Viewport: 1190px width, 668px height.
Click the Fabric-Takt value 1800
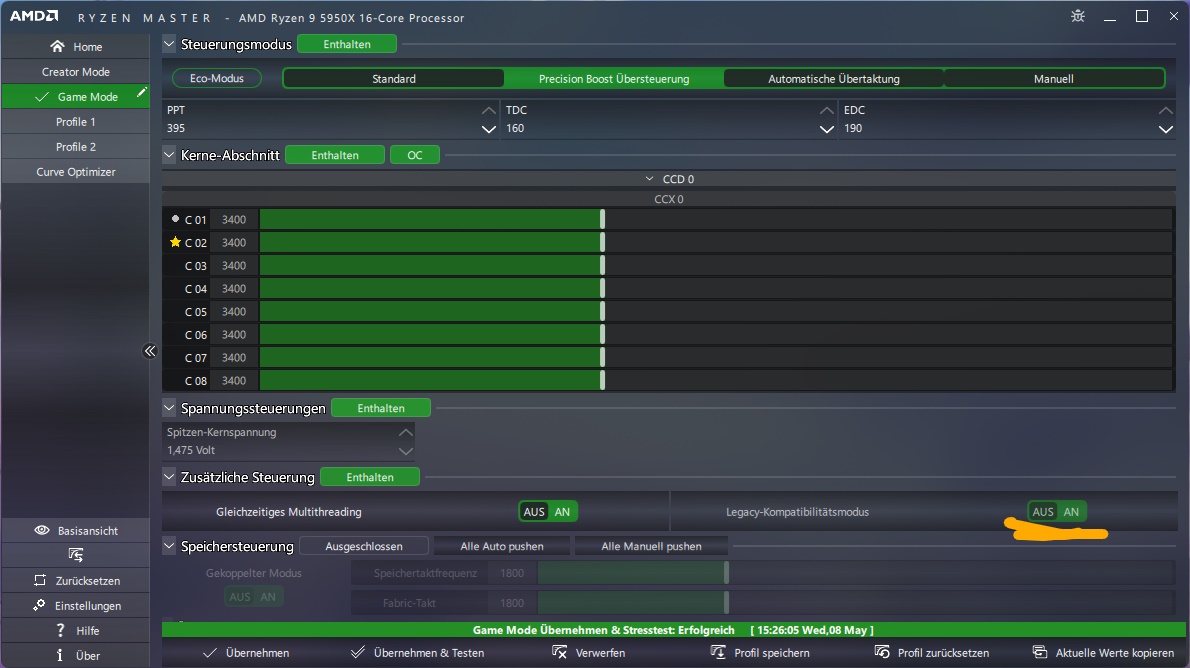512,603
